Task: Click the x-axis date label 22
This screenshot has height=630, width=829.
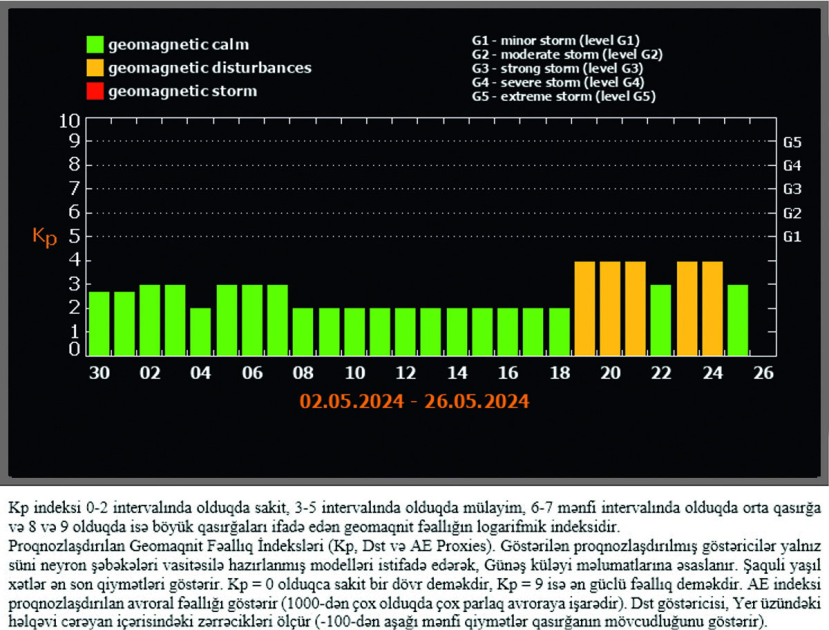Action: tap(661, 373)
